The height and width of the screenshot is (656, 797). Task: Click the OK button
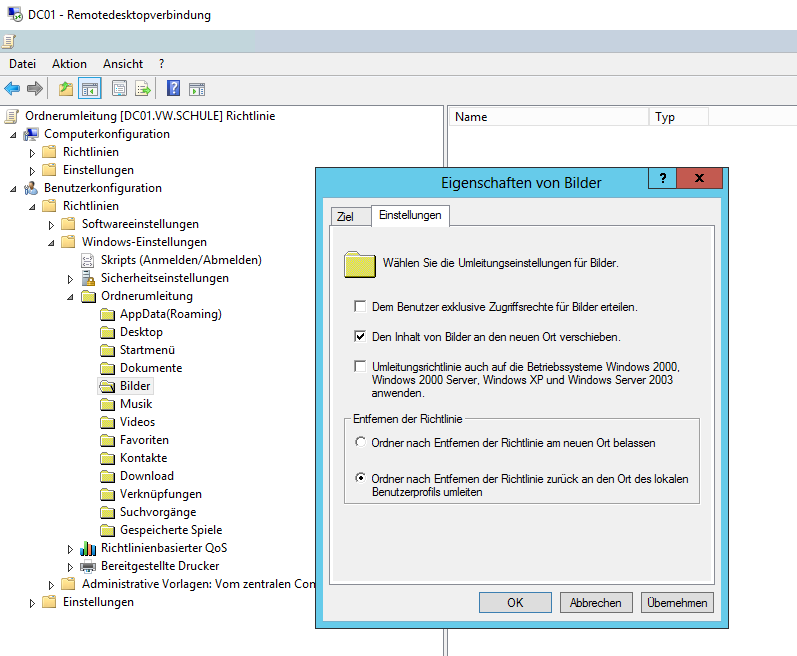pos(515,602)
